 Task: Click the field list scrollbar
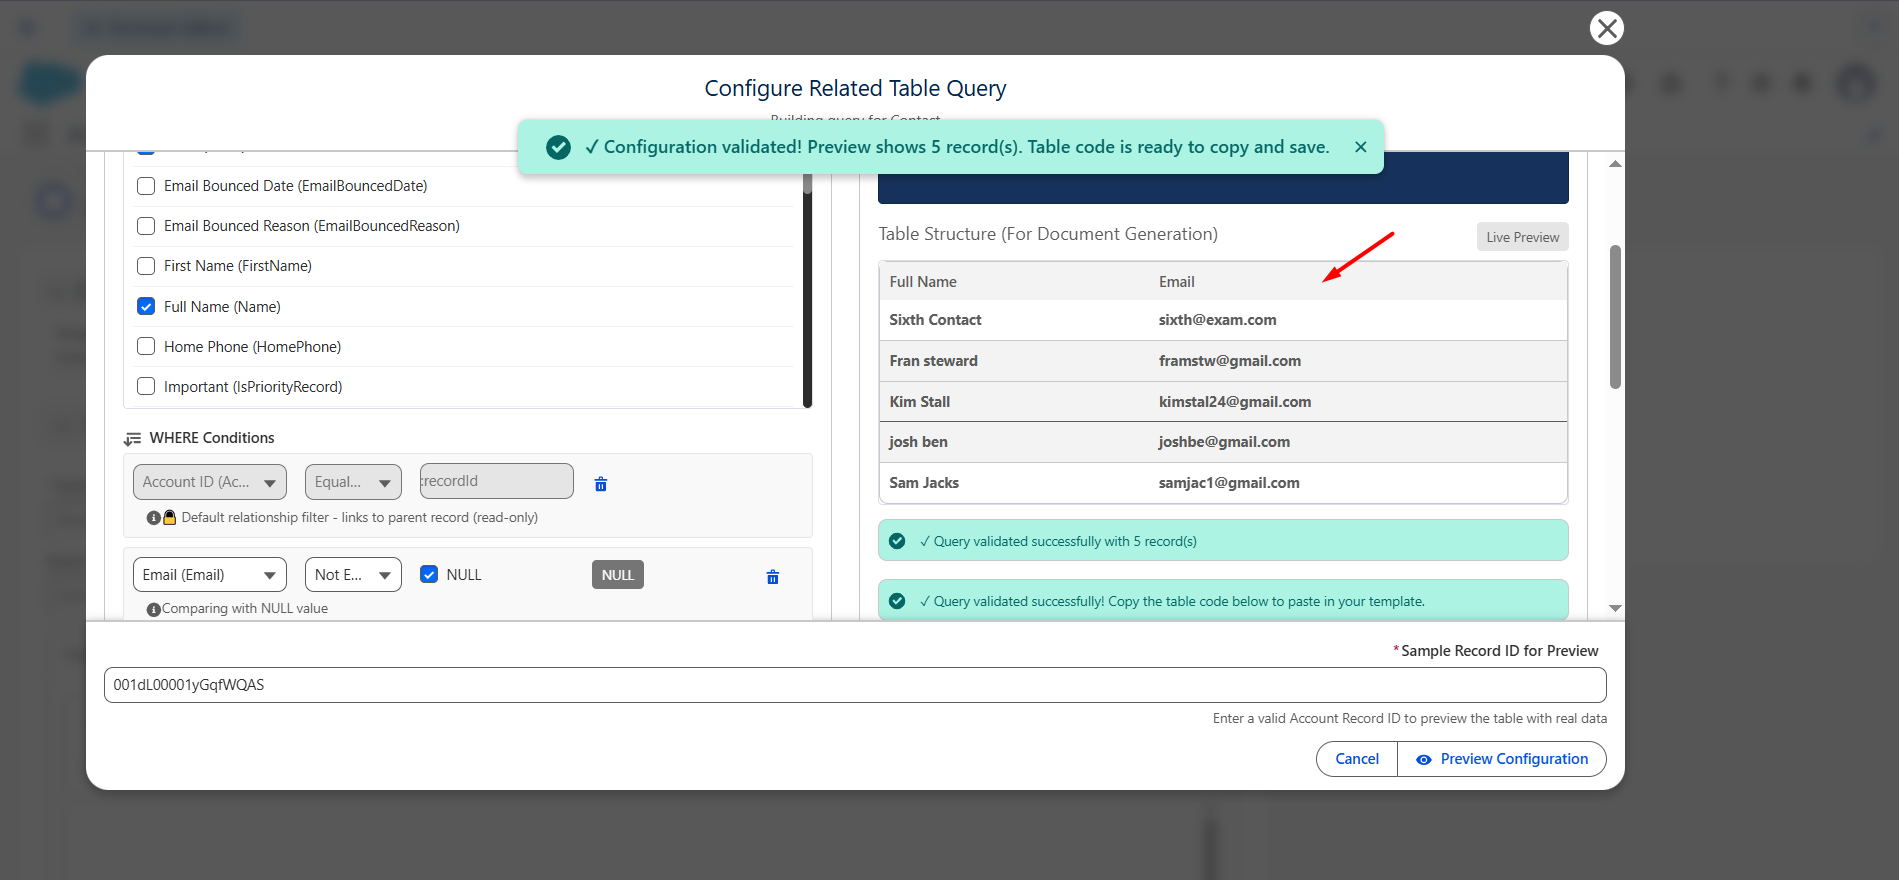(807, 290)
